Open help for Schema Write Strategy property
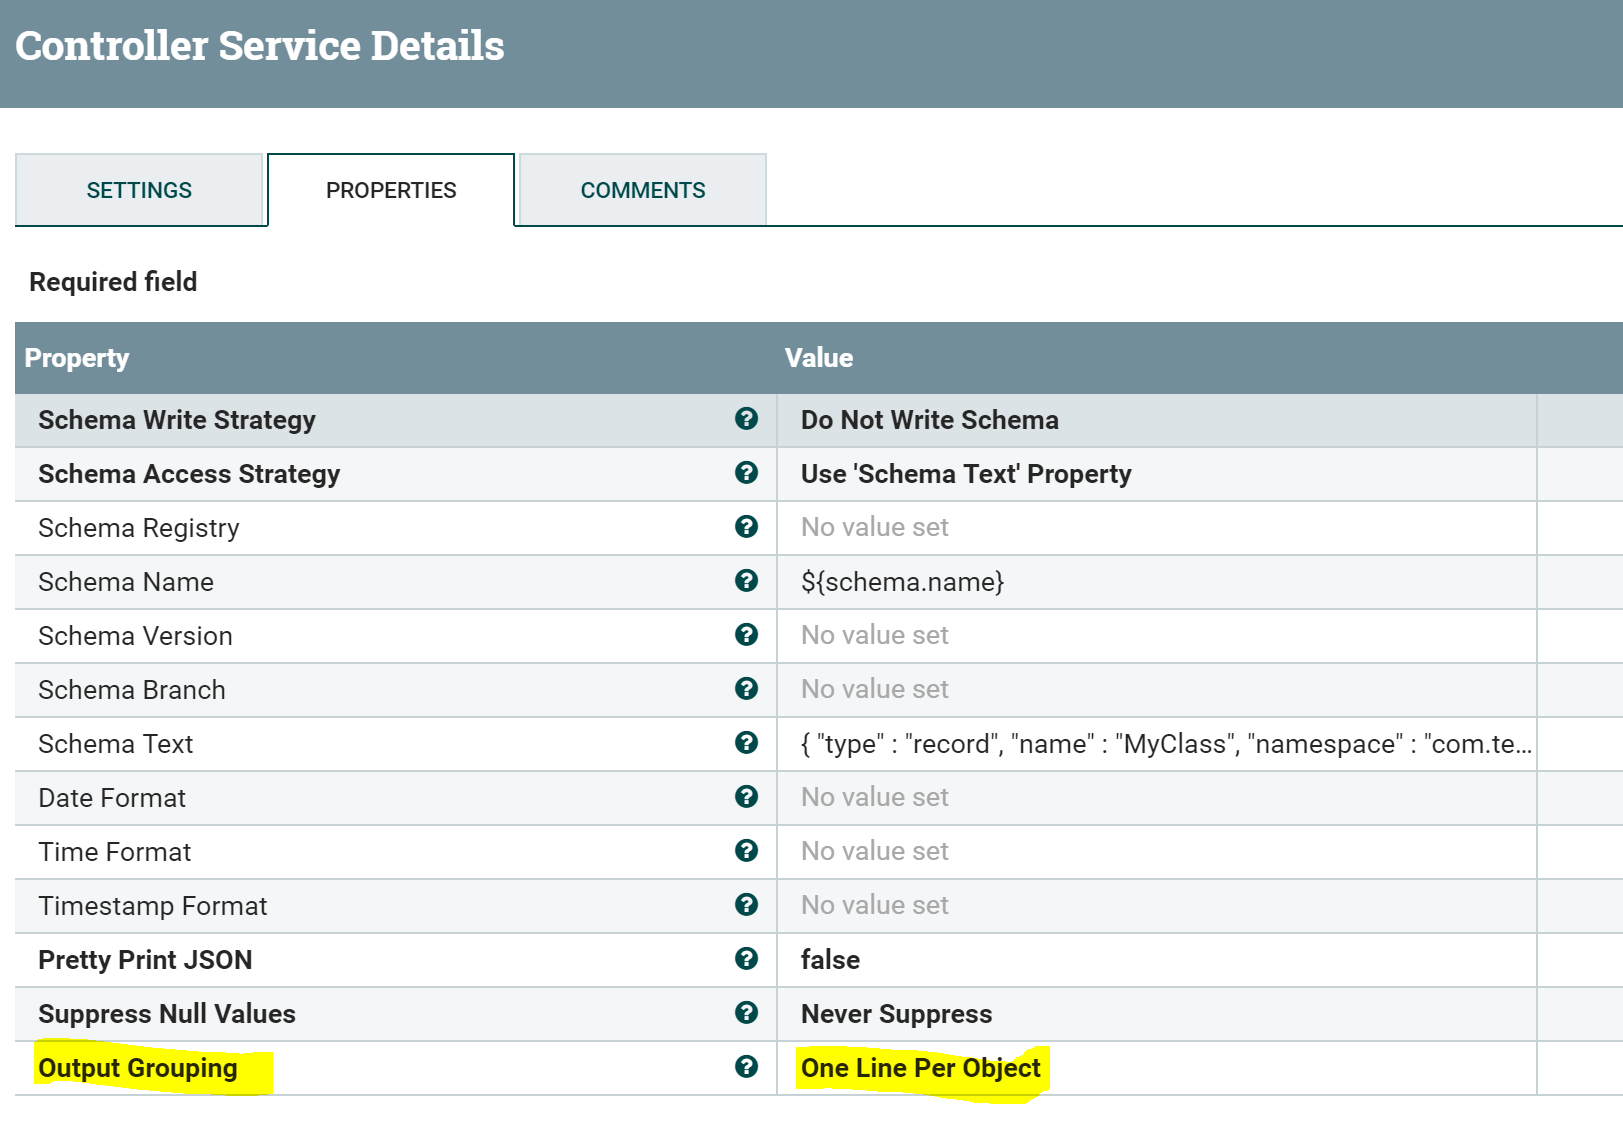Viewport: 1623px width, 1121px height. pos(747,420)
